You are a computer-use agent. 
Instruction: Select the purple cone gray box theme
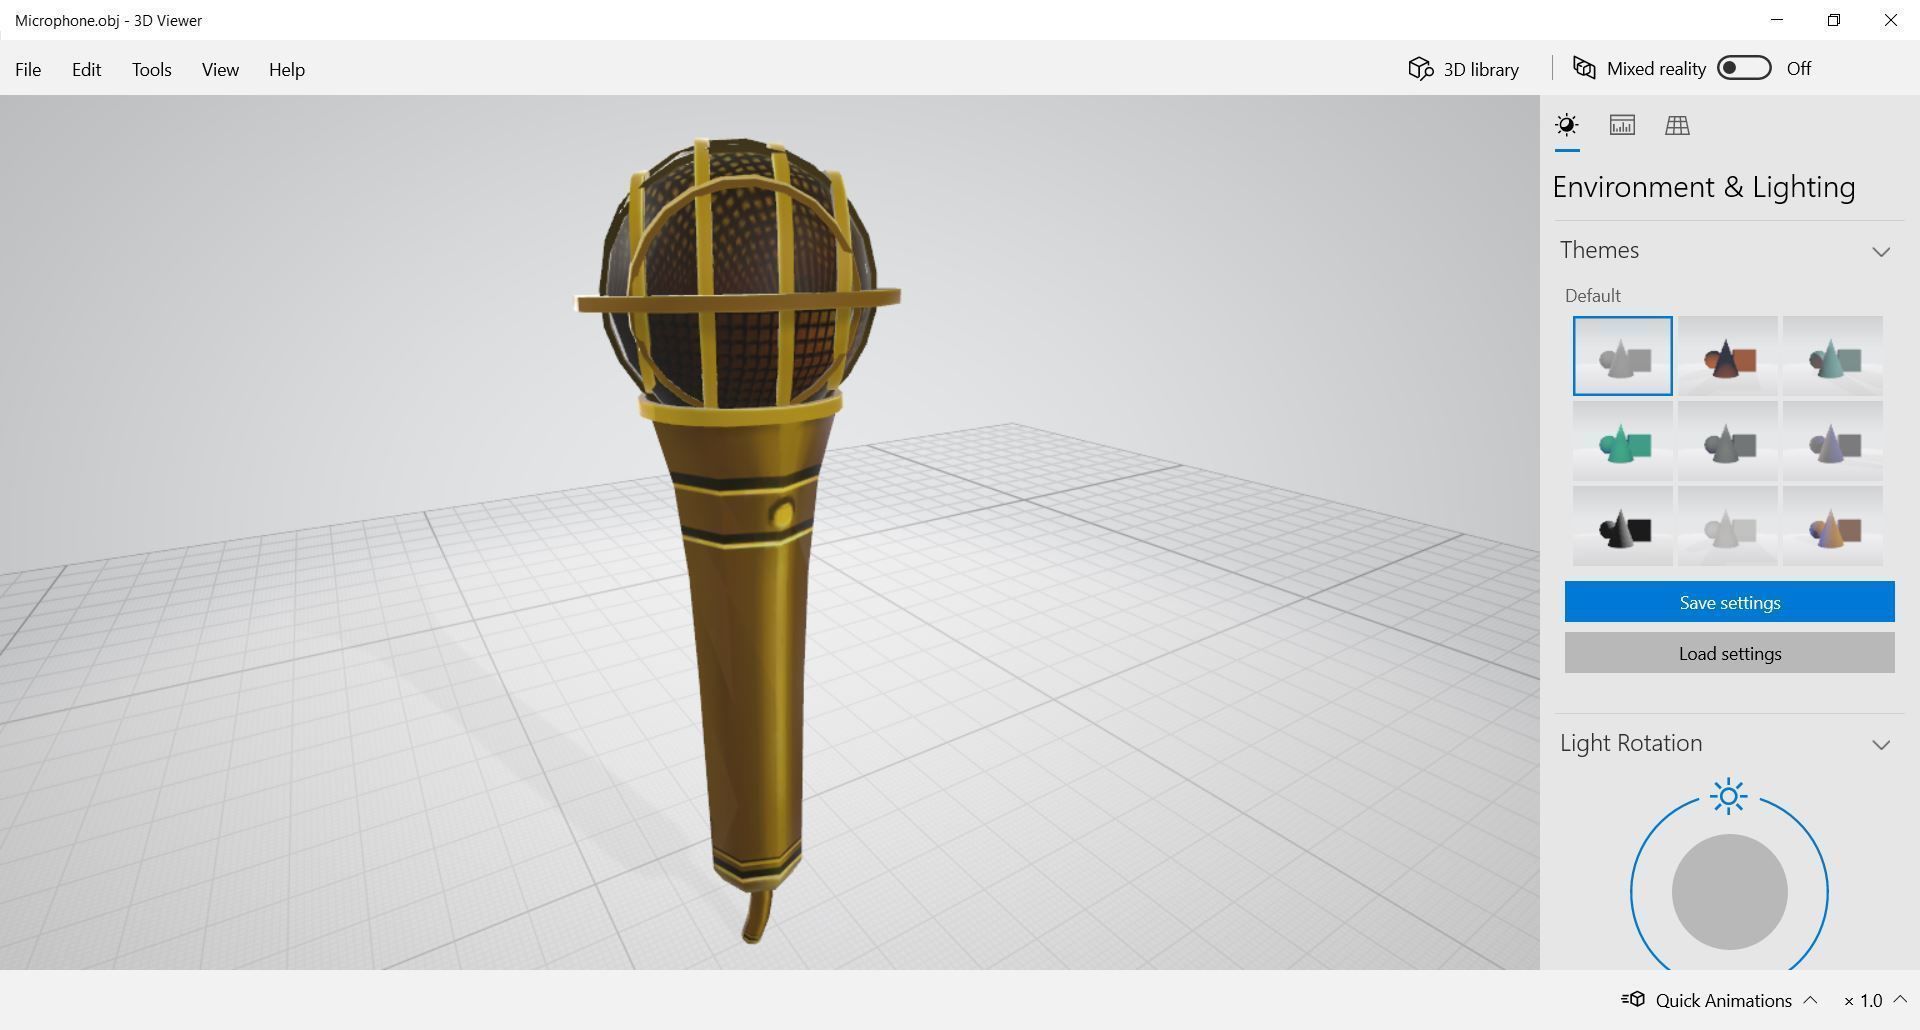[x=1832, y=441]
